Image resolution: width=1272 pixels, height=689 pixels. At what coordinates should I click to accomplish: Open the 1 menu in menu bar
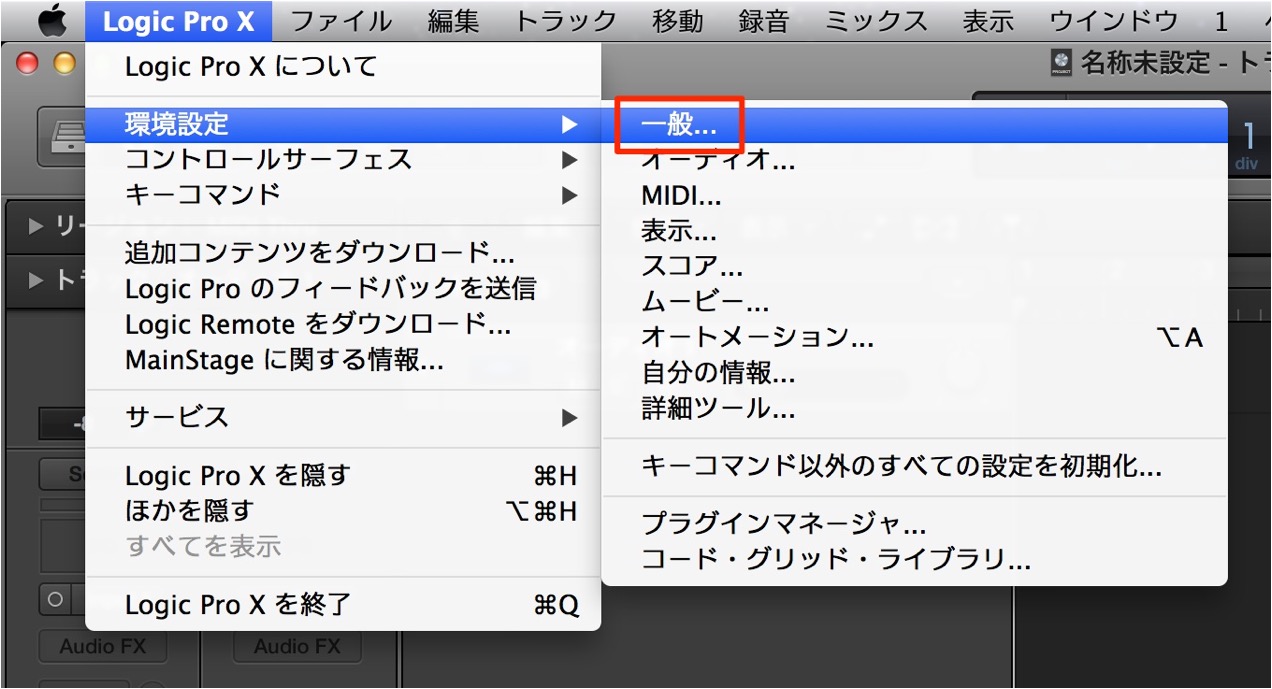tap(1221, 21)
